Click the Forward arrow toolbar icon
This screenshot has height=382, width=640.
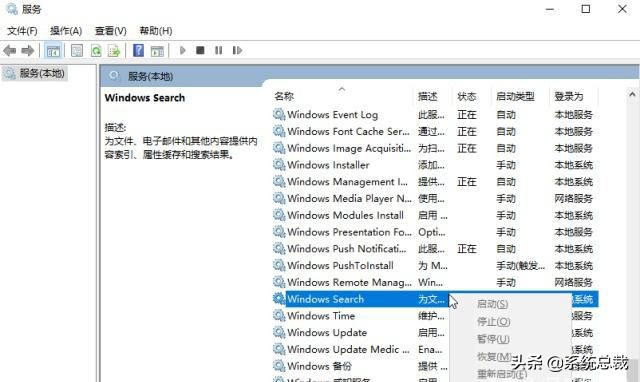[28, 51]
